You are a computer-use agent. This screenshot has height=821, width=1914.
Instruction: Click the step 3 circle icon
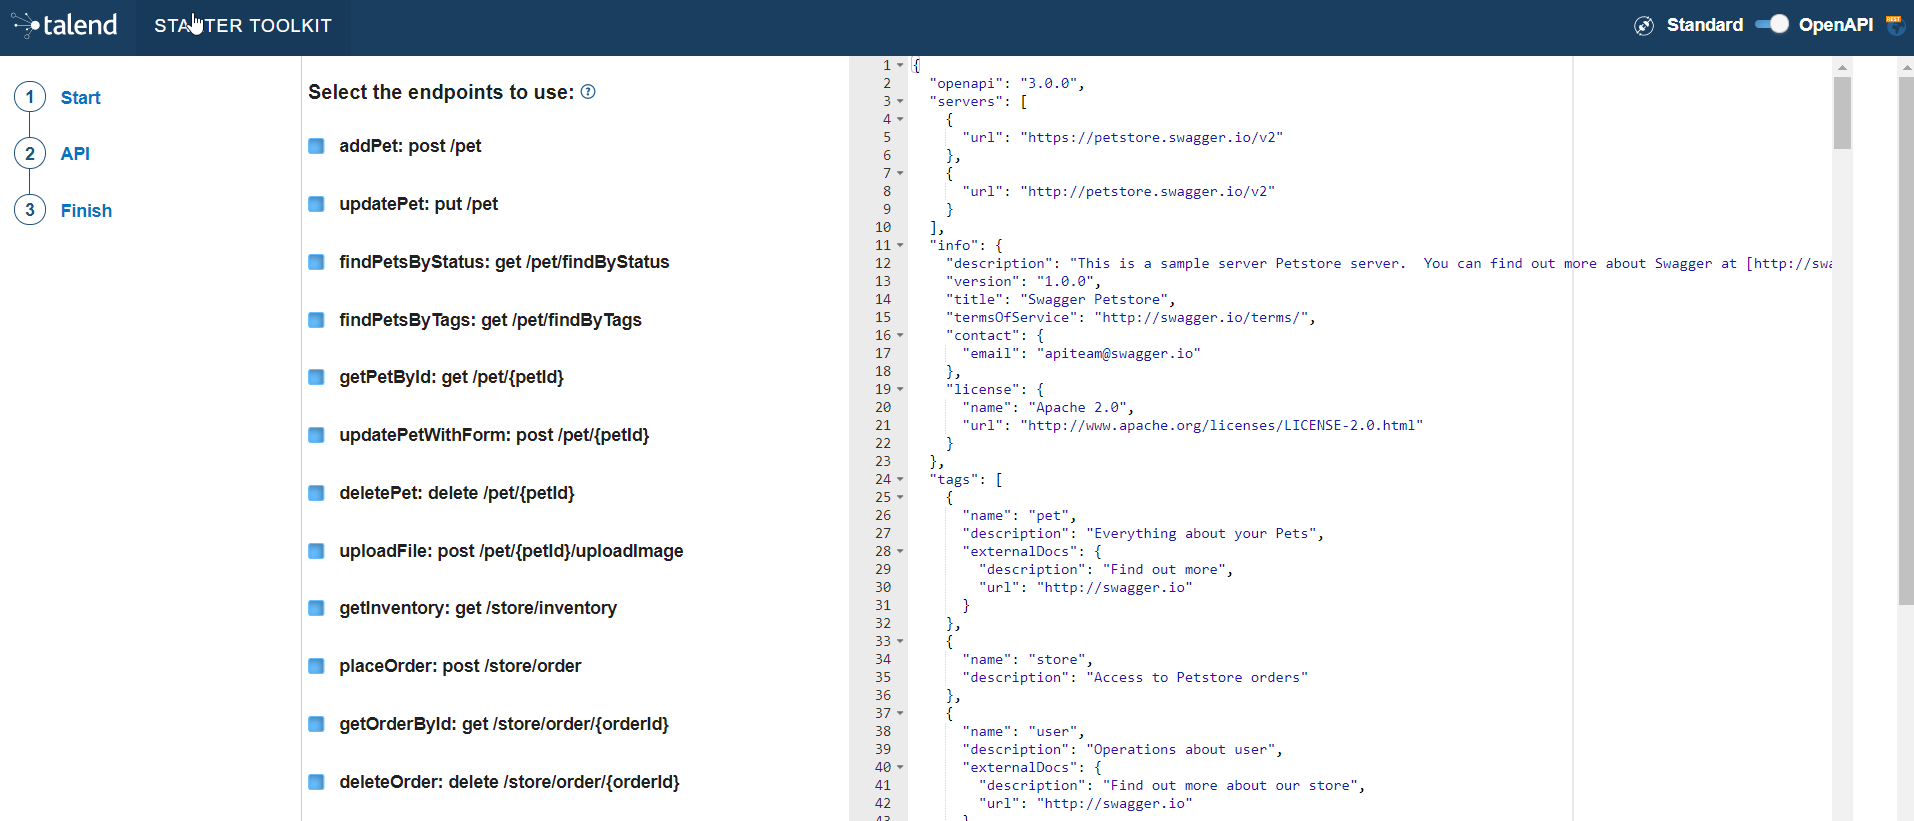pyautogui.click(x=30, y=210)
